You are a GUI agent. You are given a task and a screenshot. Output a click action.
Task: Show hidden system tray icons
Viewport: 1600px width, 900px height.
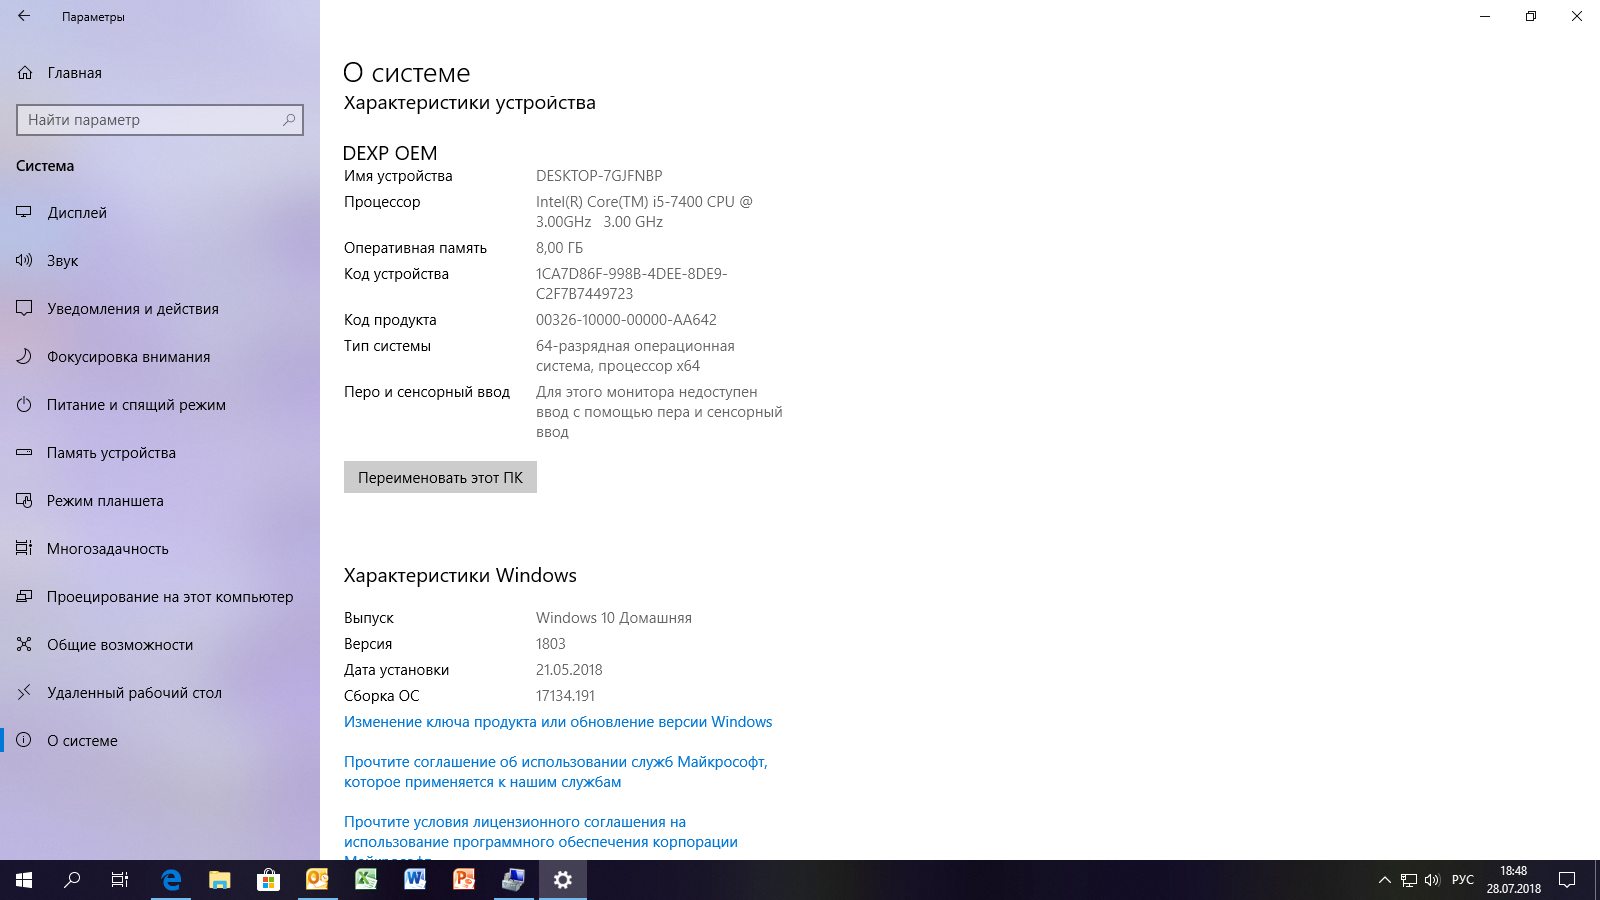1385,880
